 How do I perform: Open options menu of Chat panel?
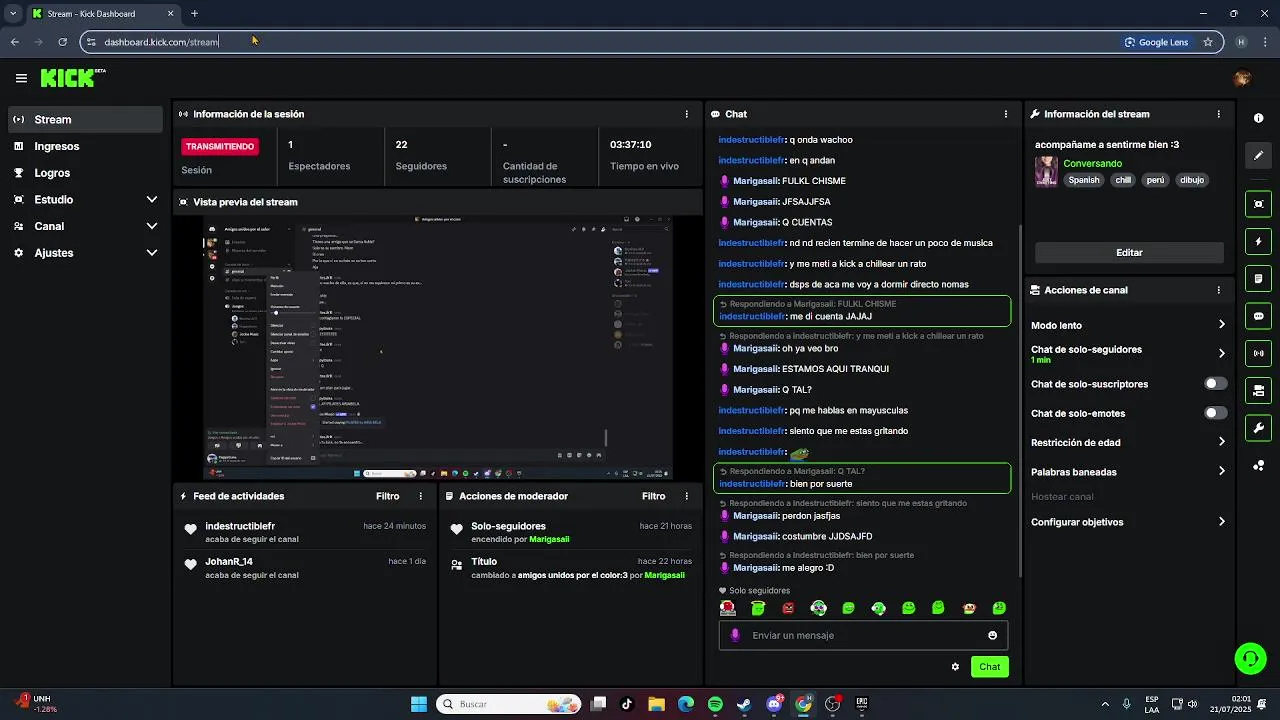[x=1006, y=114]
